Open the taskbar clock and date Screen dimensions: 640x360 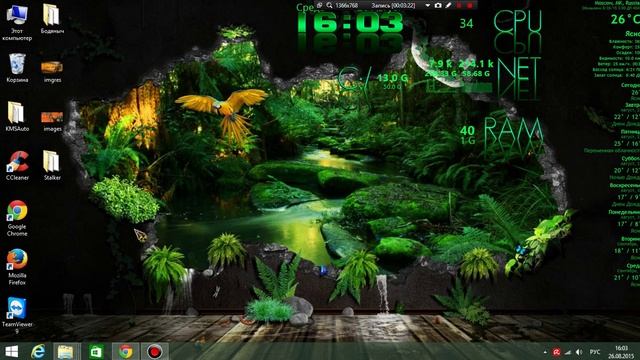621,352
